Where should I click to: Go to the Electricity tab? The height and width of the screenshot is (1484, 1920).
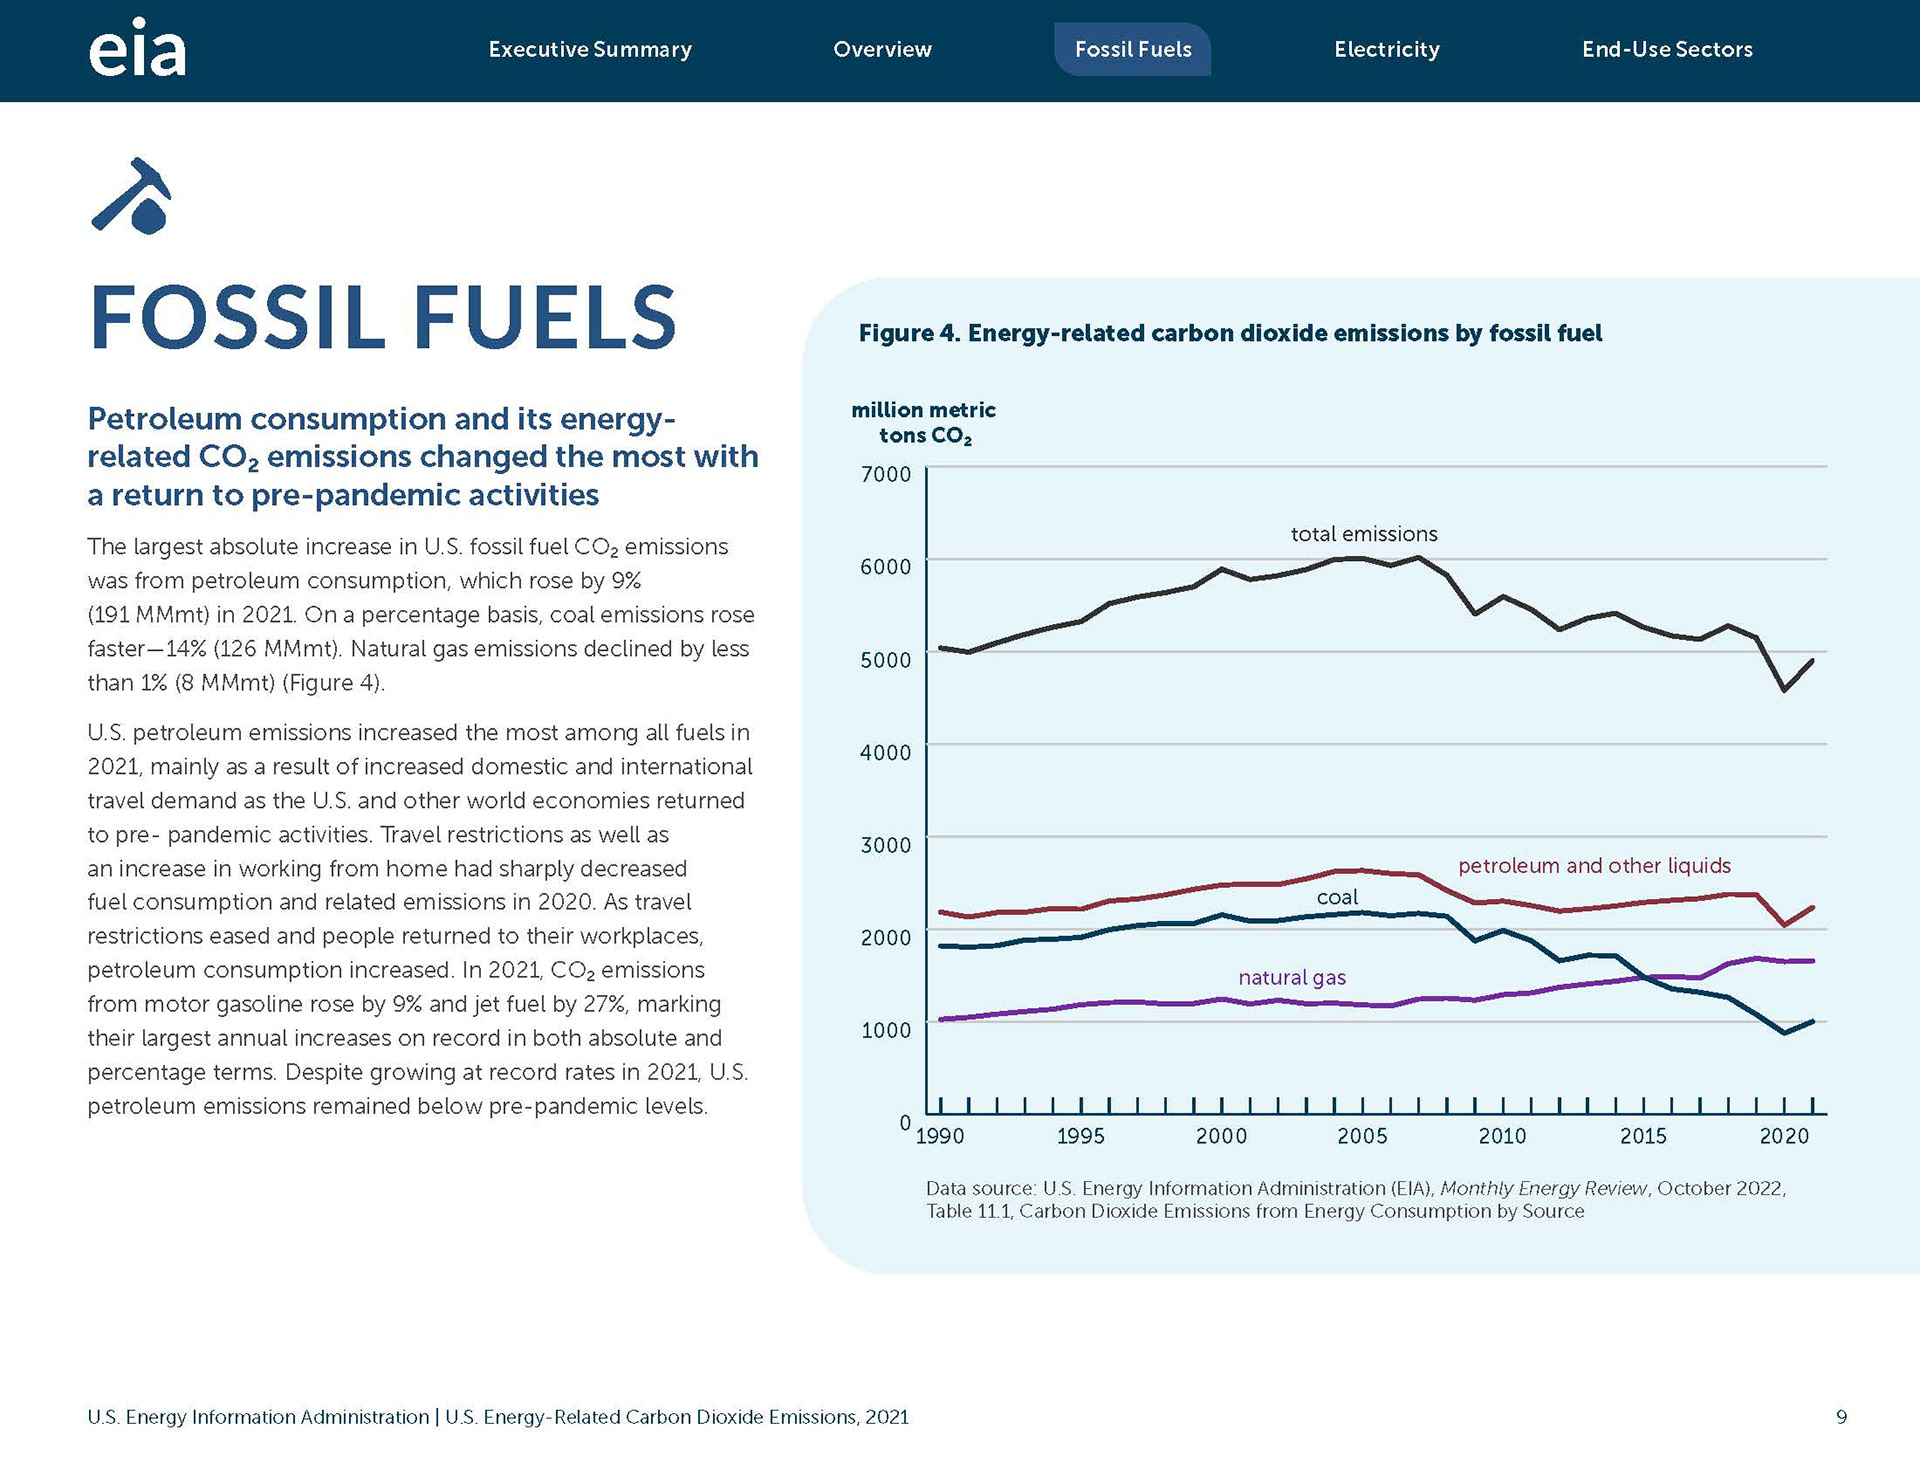1387,49
